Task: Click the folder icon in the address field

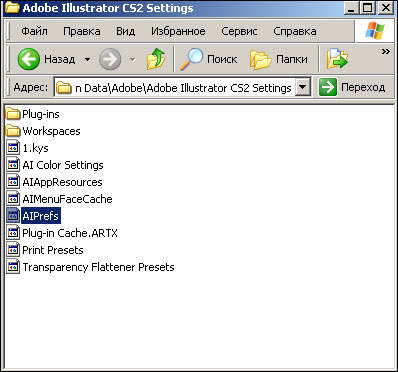Action: 63,88
